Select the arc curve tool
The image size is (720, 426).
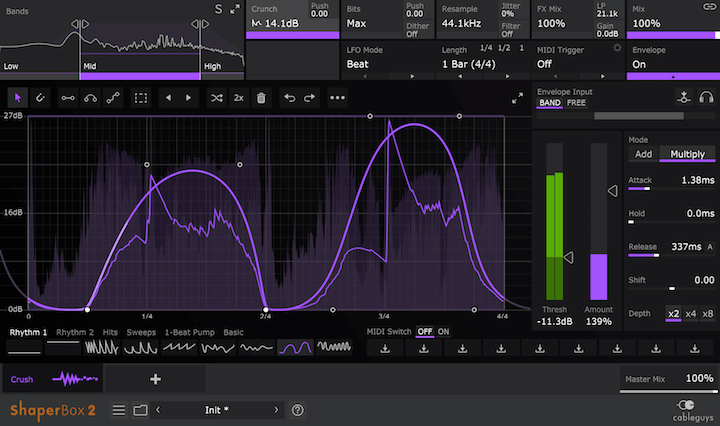tap(90, 98)
